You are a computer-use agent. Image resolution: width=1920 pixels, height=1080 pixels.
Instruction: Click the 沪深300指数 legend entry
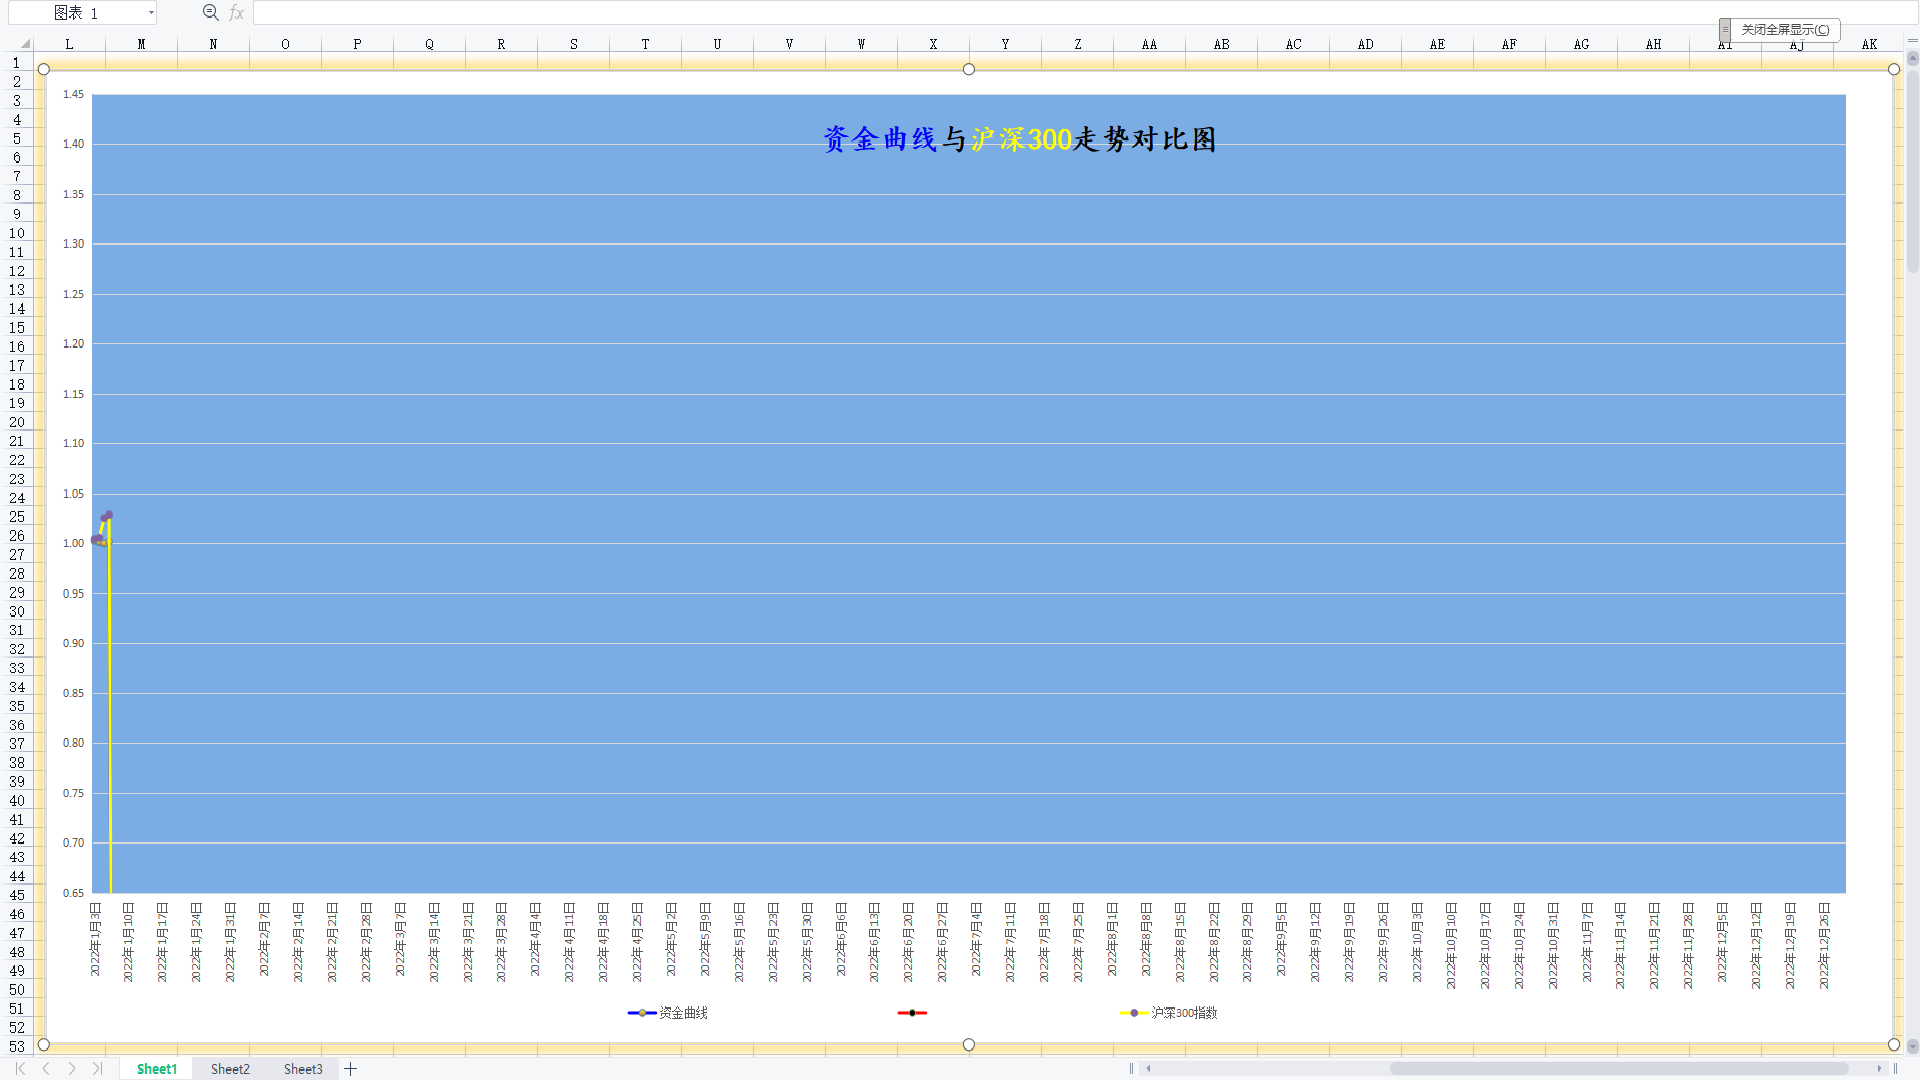coord(1183,1013)
